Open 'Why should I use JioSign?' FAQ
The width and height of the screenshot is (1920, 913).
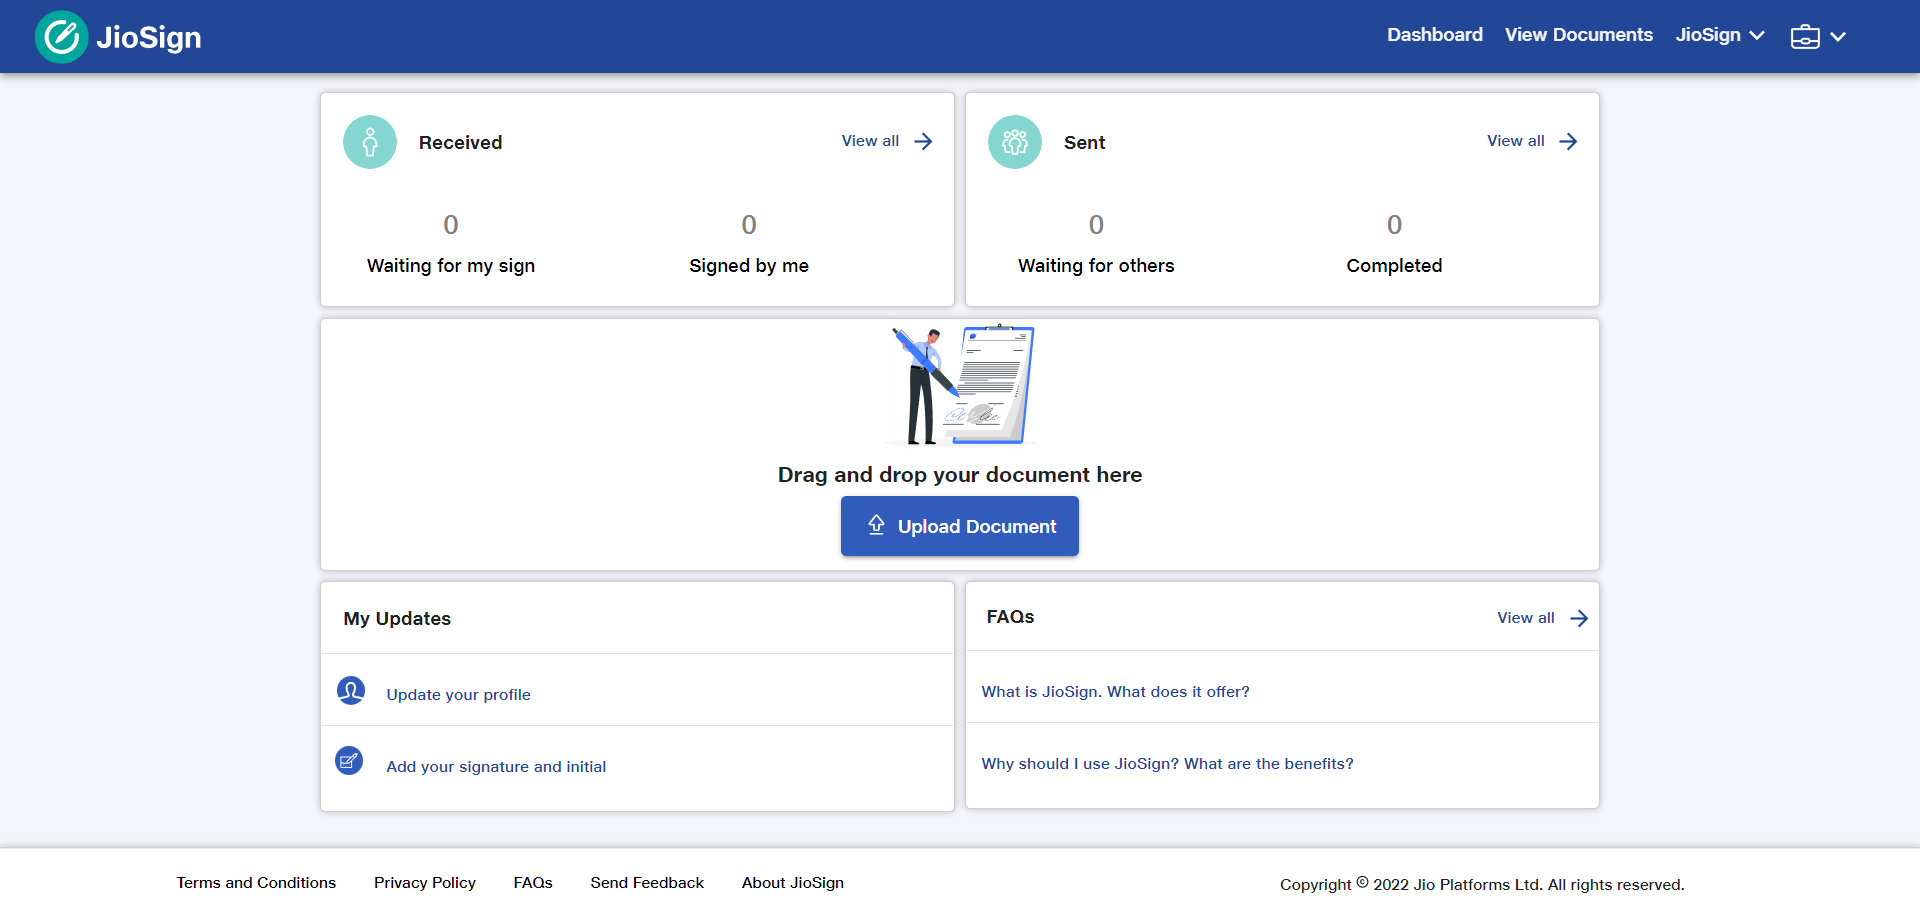1167,763
